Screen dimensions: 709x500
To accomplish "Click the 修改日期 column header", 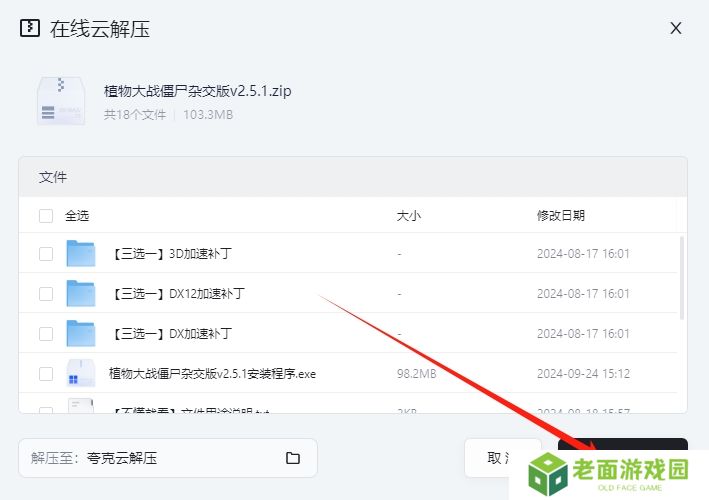I will 561,216.
